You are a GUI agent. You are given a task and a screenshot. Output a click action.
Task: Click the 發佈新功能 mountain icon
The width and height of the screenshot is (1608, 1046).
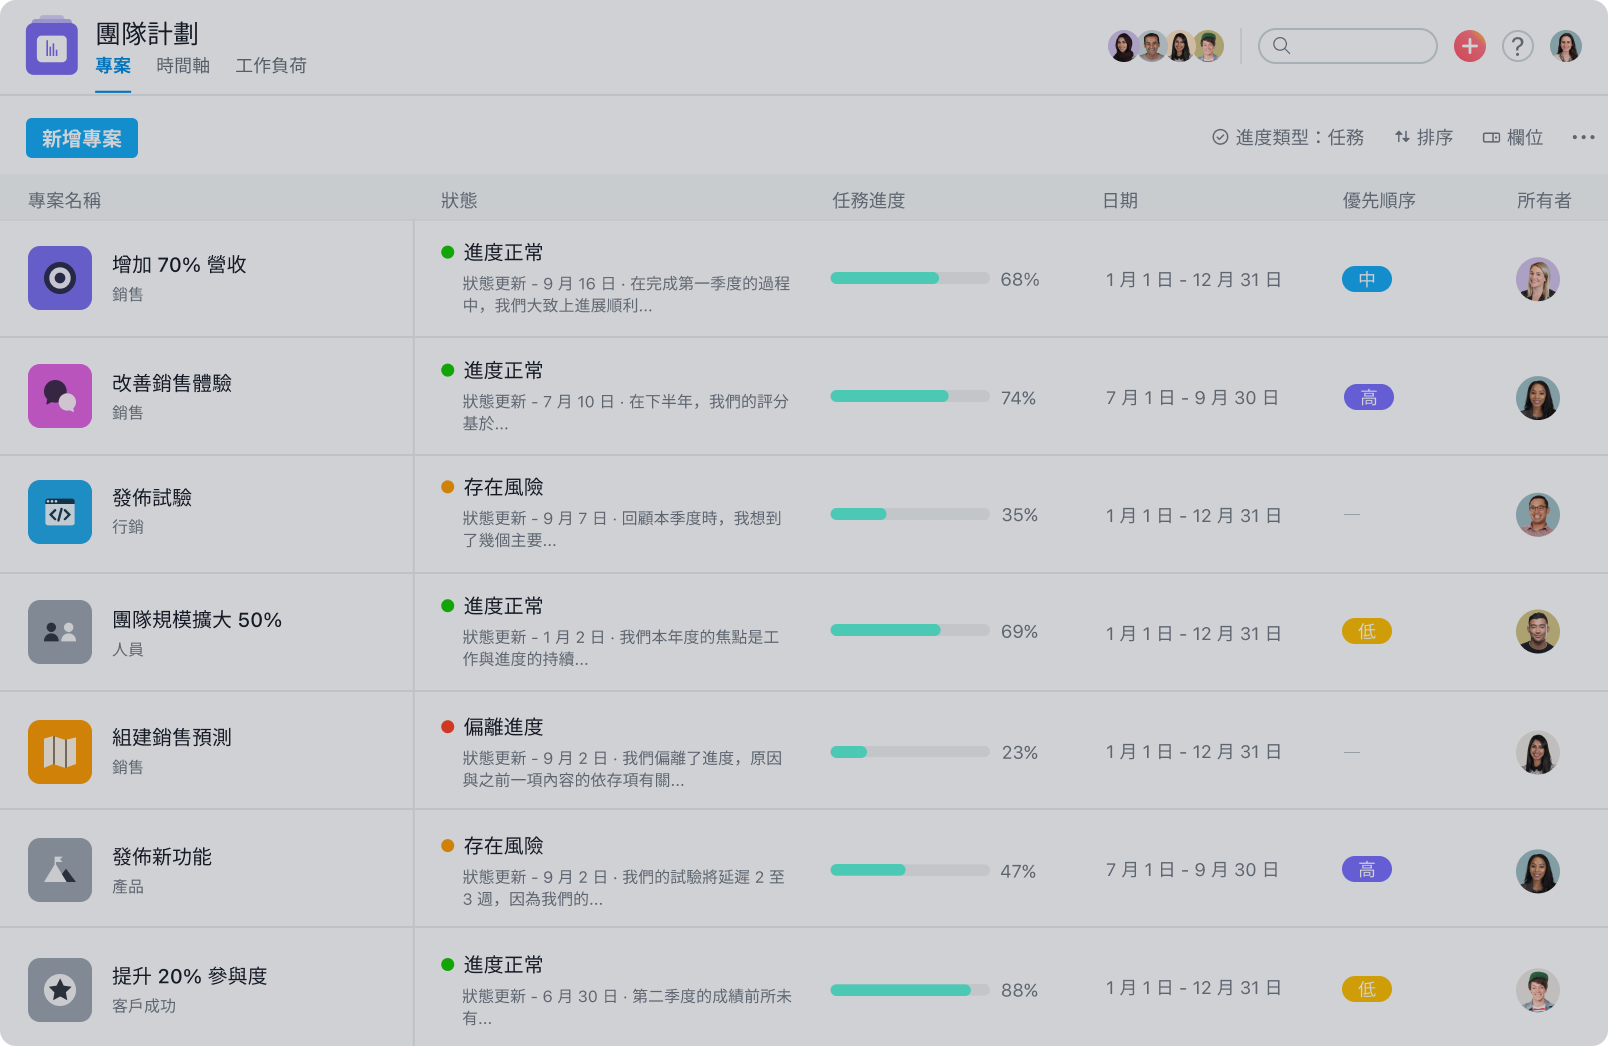(60, 869)
